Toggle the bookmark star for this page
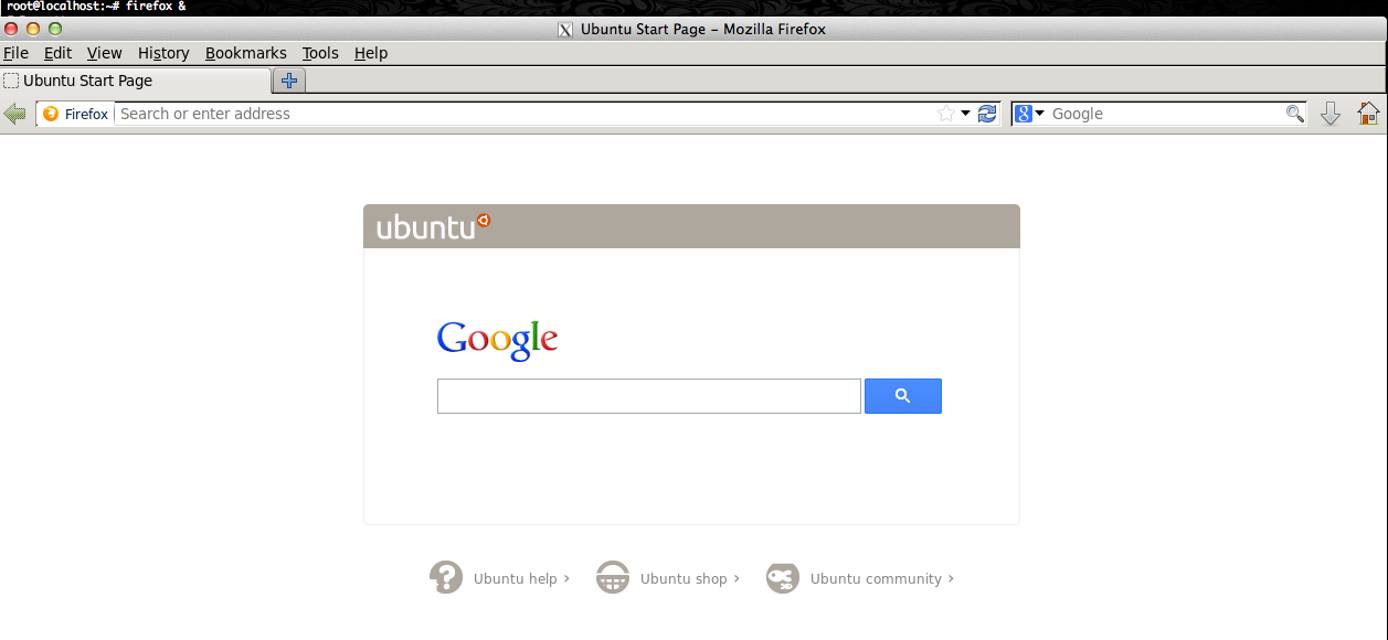Viewport: 1388px width, 640px height. tap(946, 113)
